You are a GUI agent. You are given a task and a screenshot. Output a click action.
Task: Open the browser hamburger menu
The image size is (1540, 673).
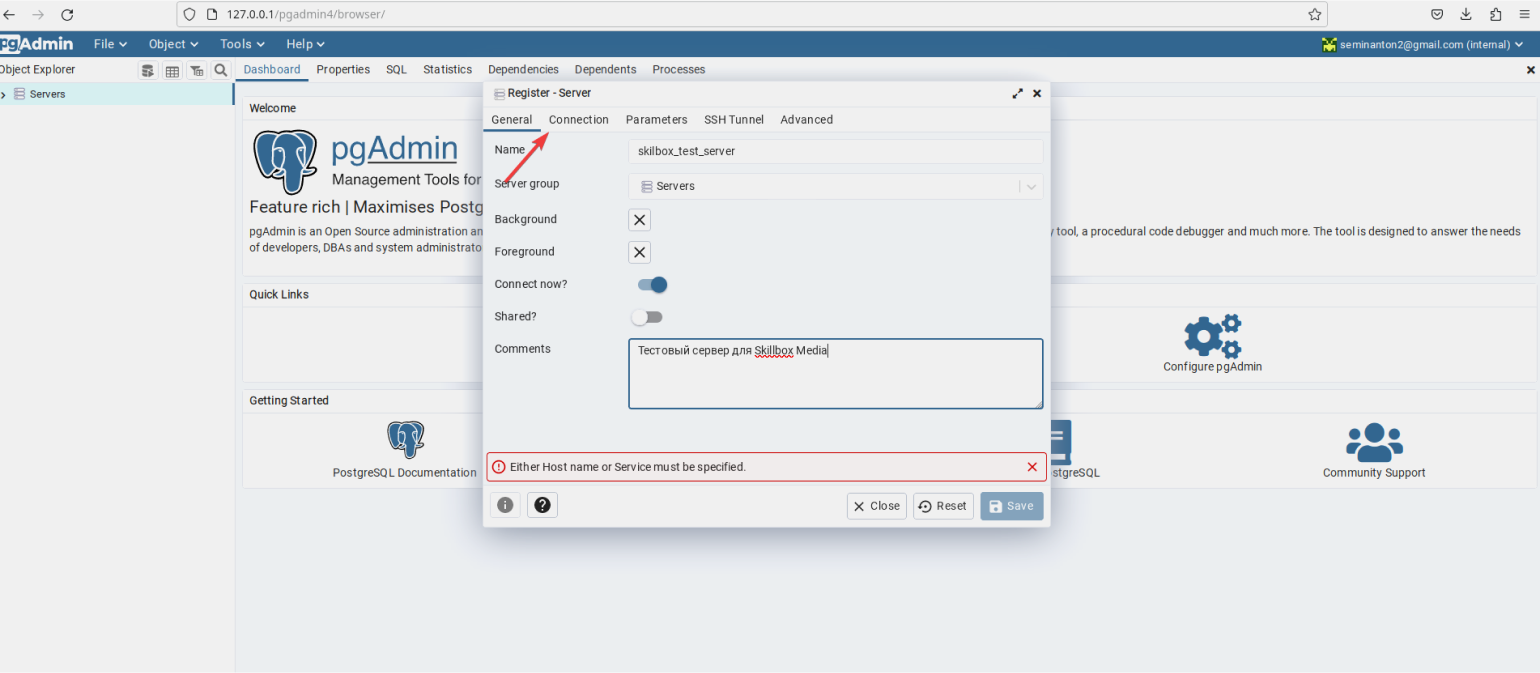1524,15
